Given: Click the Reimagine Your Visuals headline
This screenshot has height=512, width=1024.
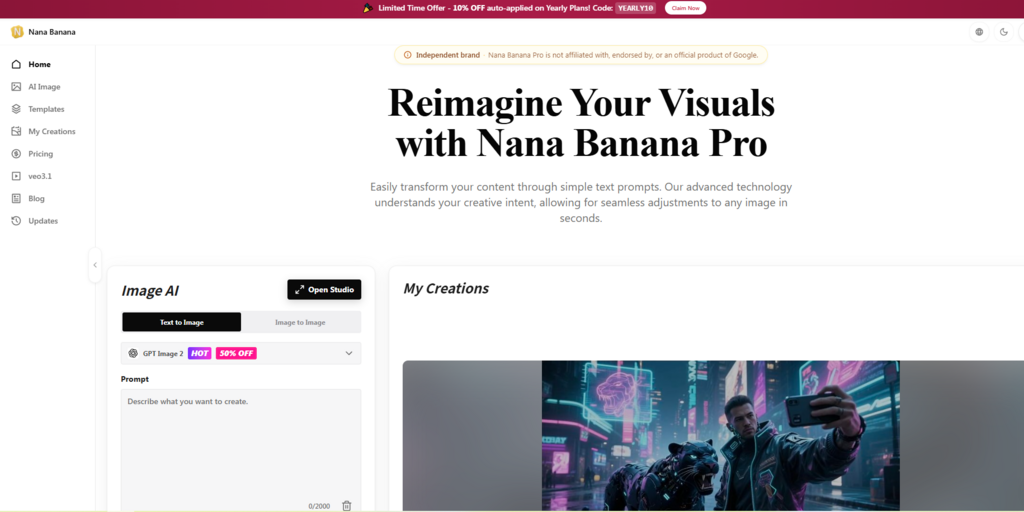Looking at the screenshot, I should tap(581, 123).
